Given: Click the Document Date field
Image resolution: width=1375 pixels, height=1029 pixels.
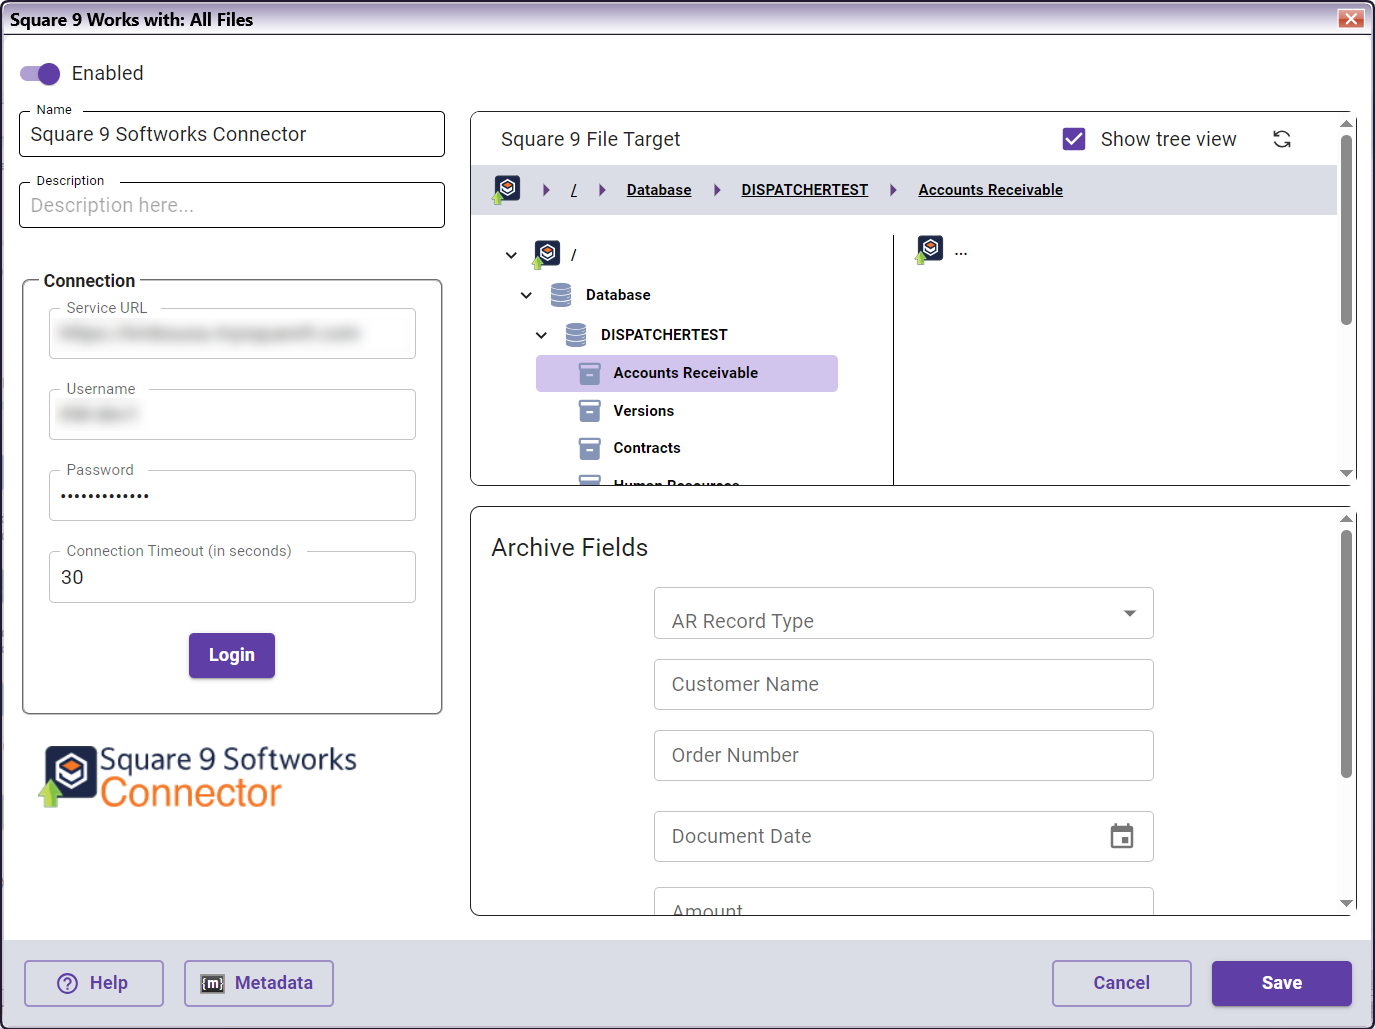Looking at the screenshot, I should pos(904,836).
